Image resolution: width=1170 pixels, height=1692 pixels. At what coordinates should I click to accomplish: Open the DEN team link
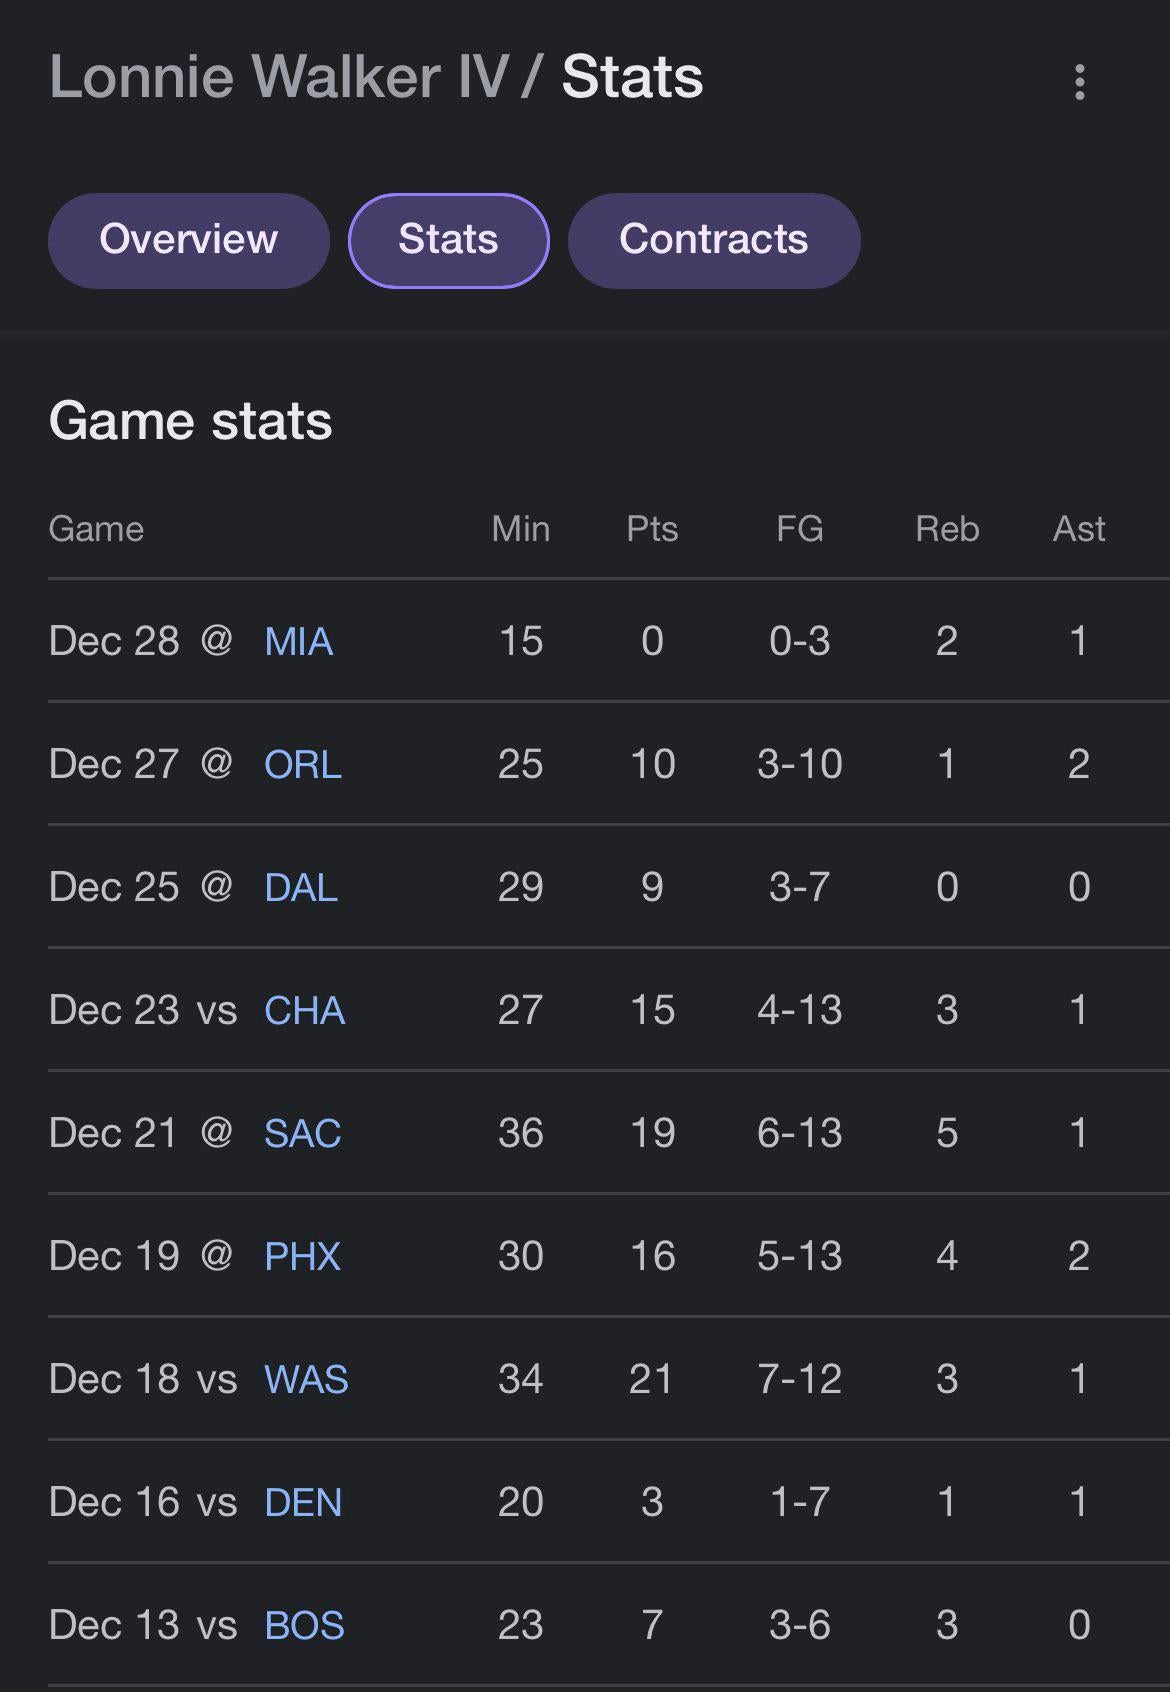303,1503
